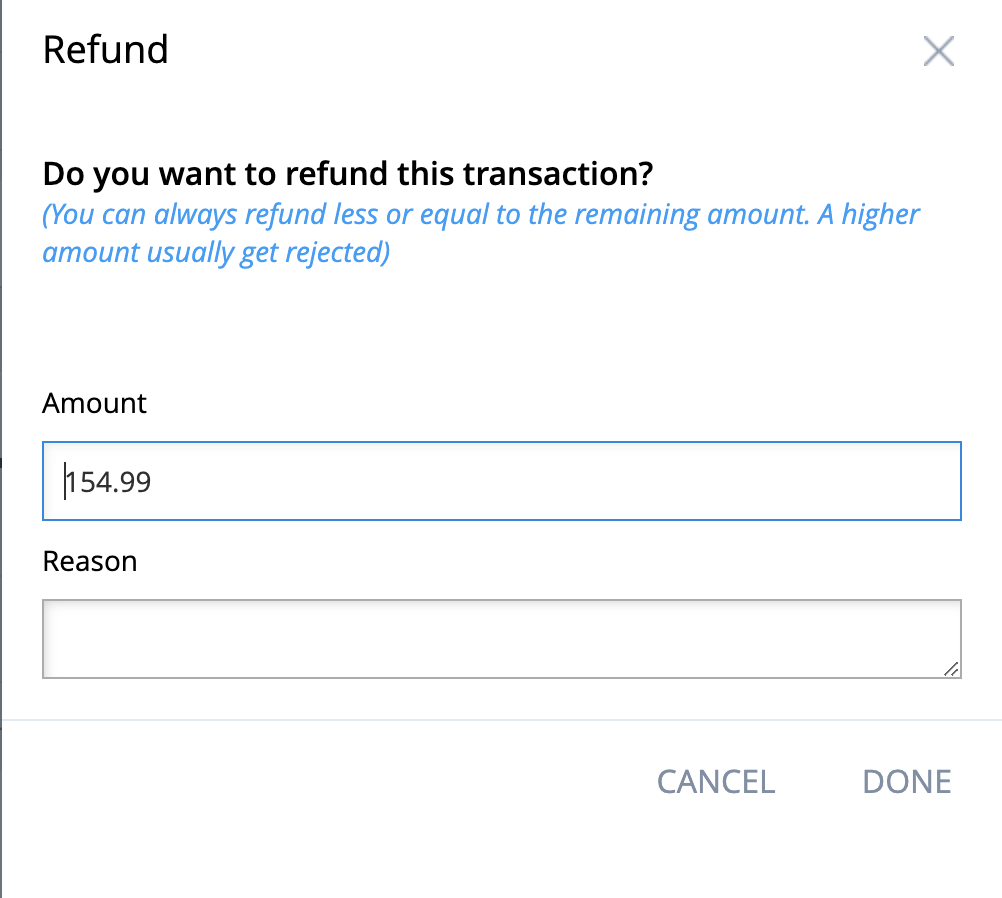Click the Amount label
Viewport: 1002px width, 898px height.
coord(94,403)
